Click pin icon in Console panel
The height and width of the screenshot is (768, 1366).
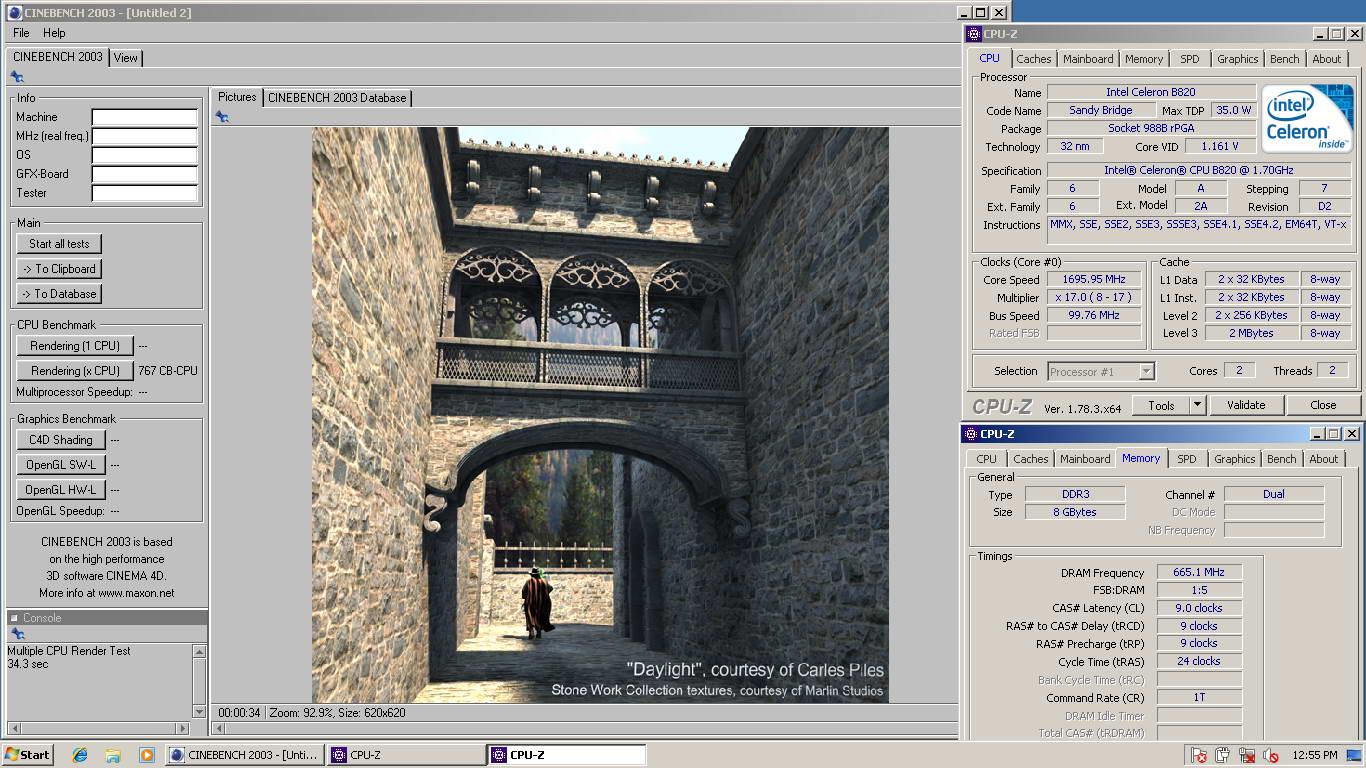(17, 634)
